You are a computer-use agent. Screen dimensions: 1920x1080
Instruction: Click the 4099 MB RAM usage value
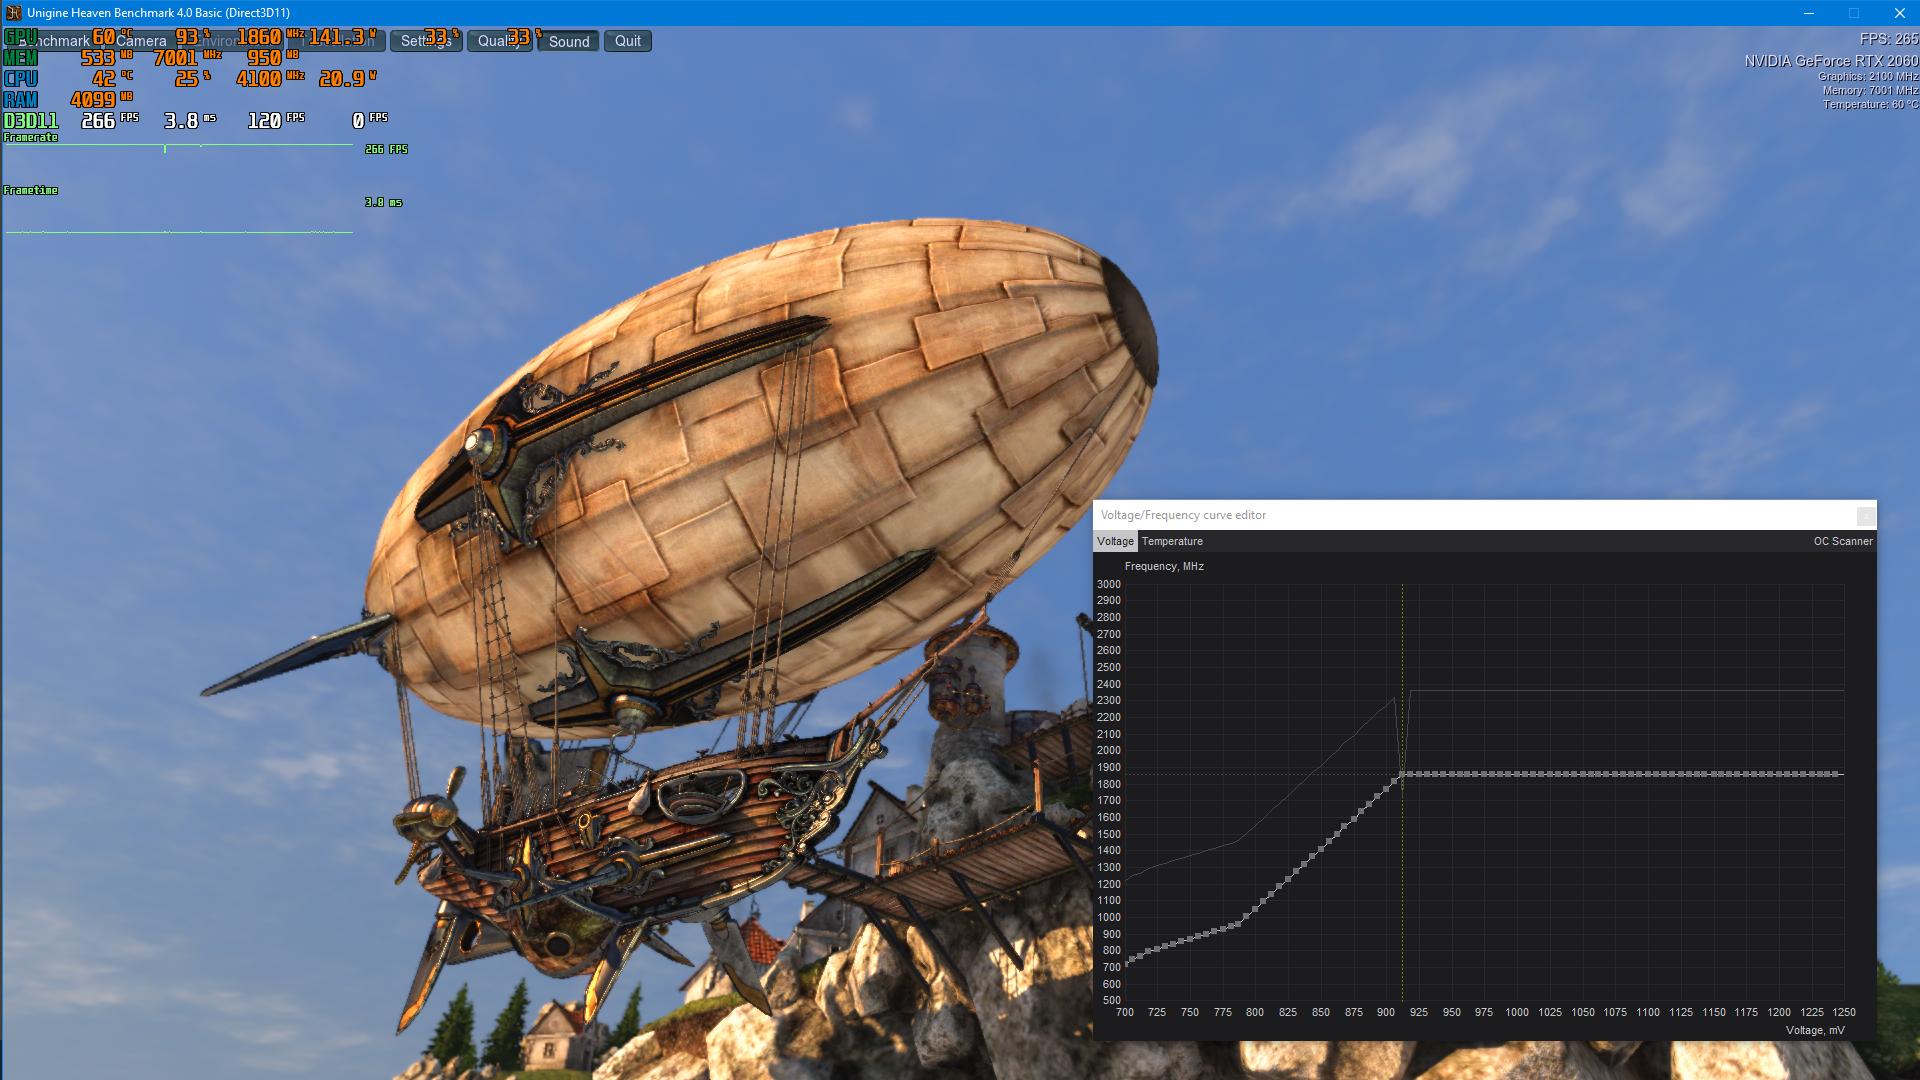click(x=101, y=100)
